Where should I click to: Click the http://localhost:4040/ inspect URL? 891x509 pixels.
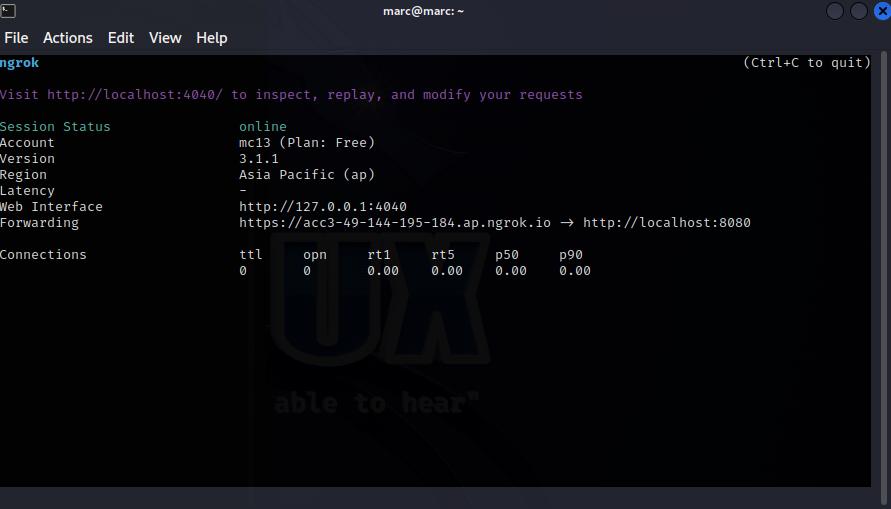pos(135,95)
